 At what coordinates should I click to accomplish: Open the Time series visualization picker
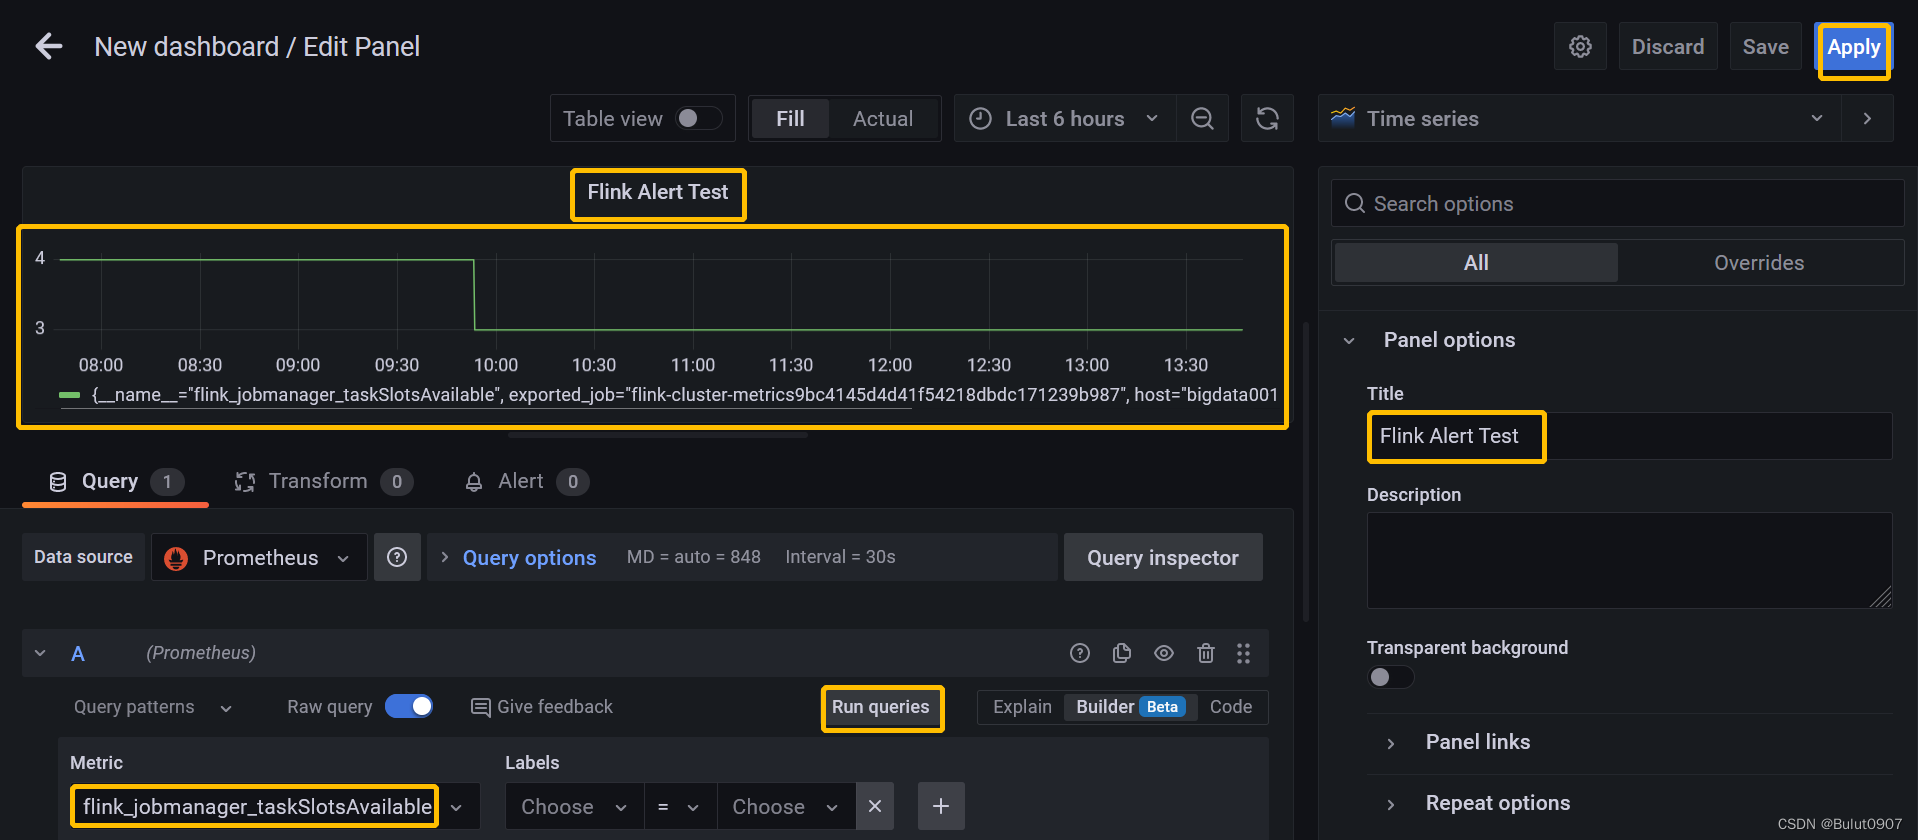coord(1580,118)
